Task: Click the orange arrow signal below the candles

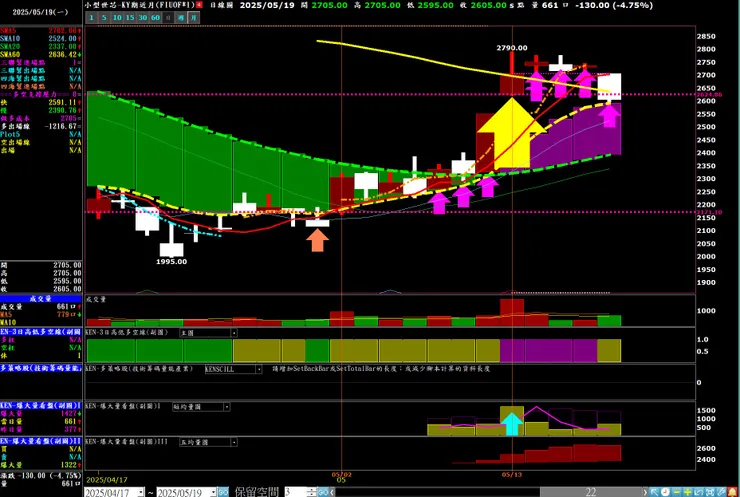Action: (317, 240)
